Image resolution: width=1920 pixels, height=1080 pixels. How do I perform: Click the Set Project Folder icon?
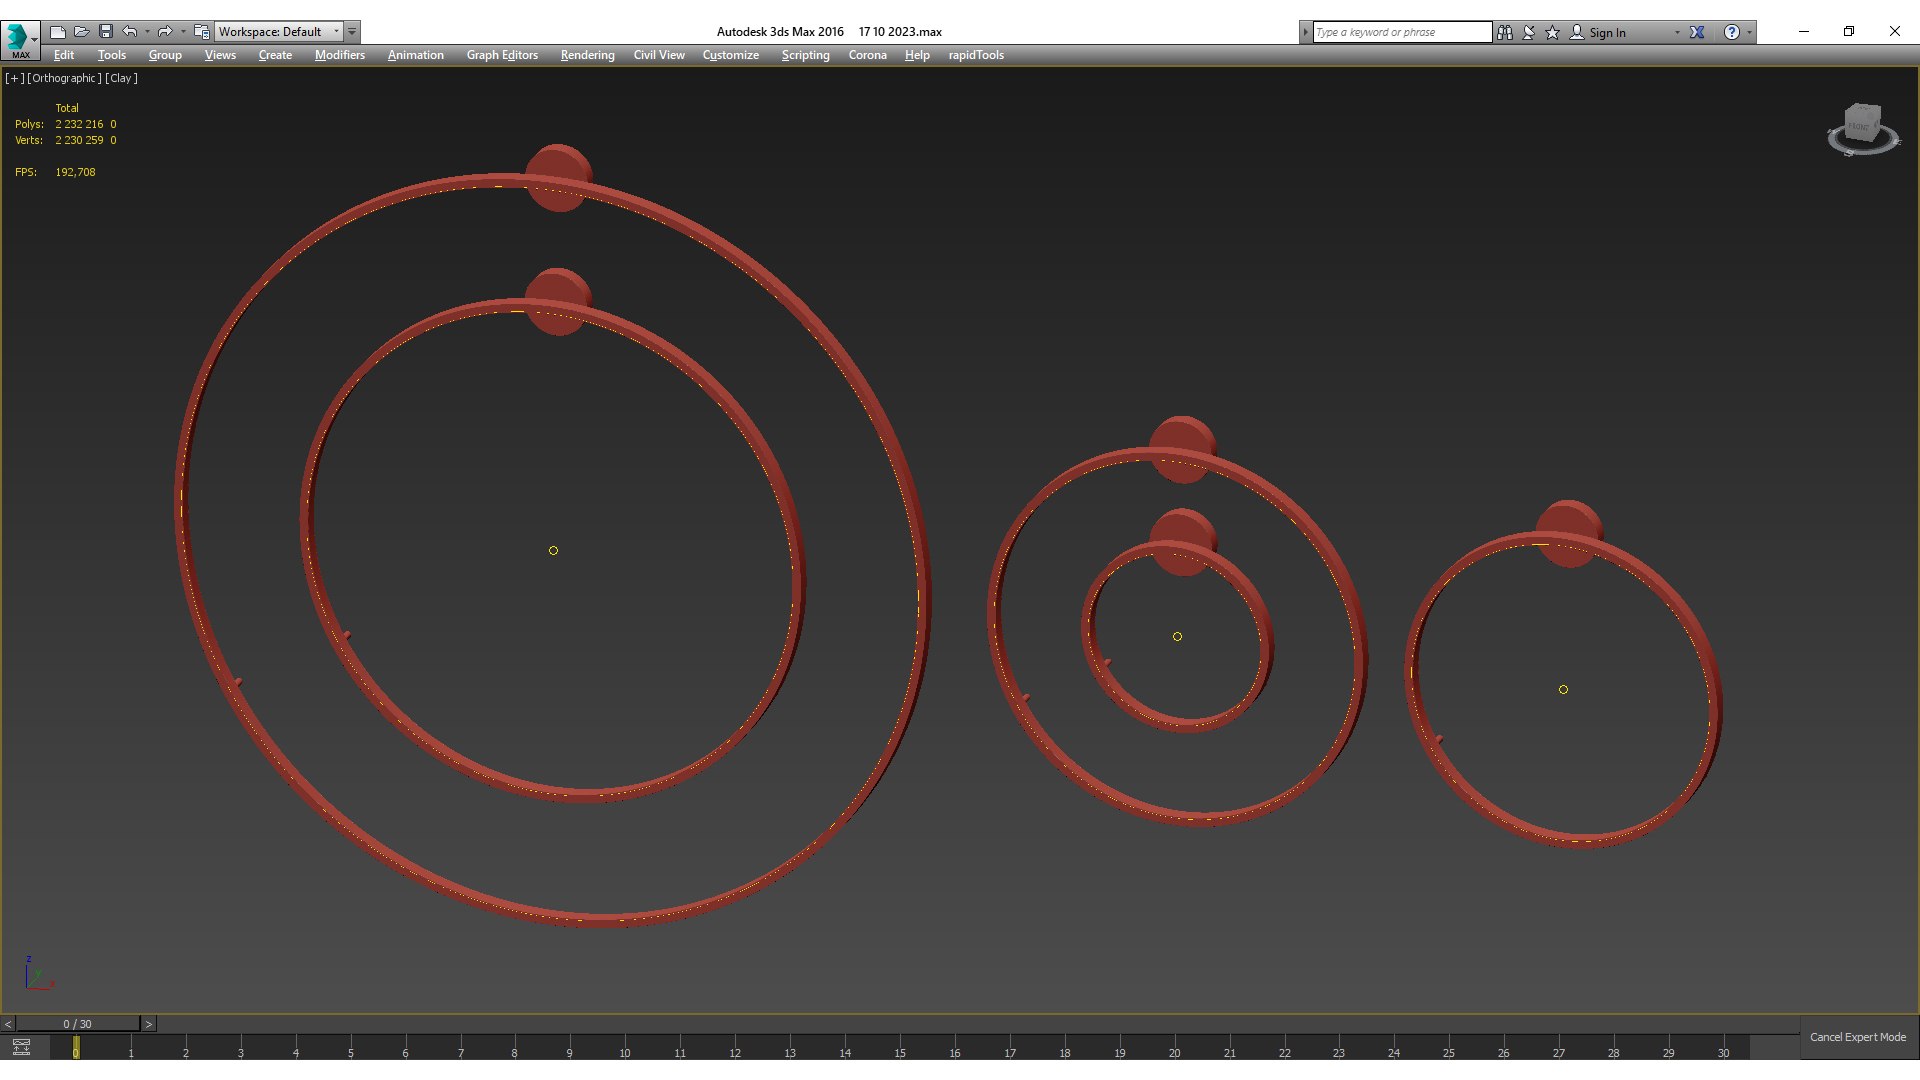[x=201, y=32]
